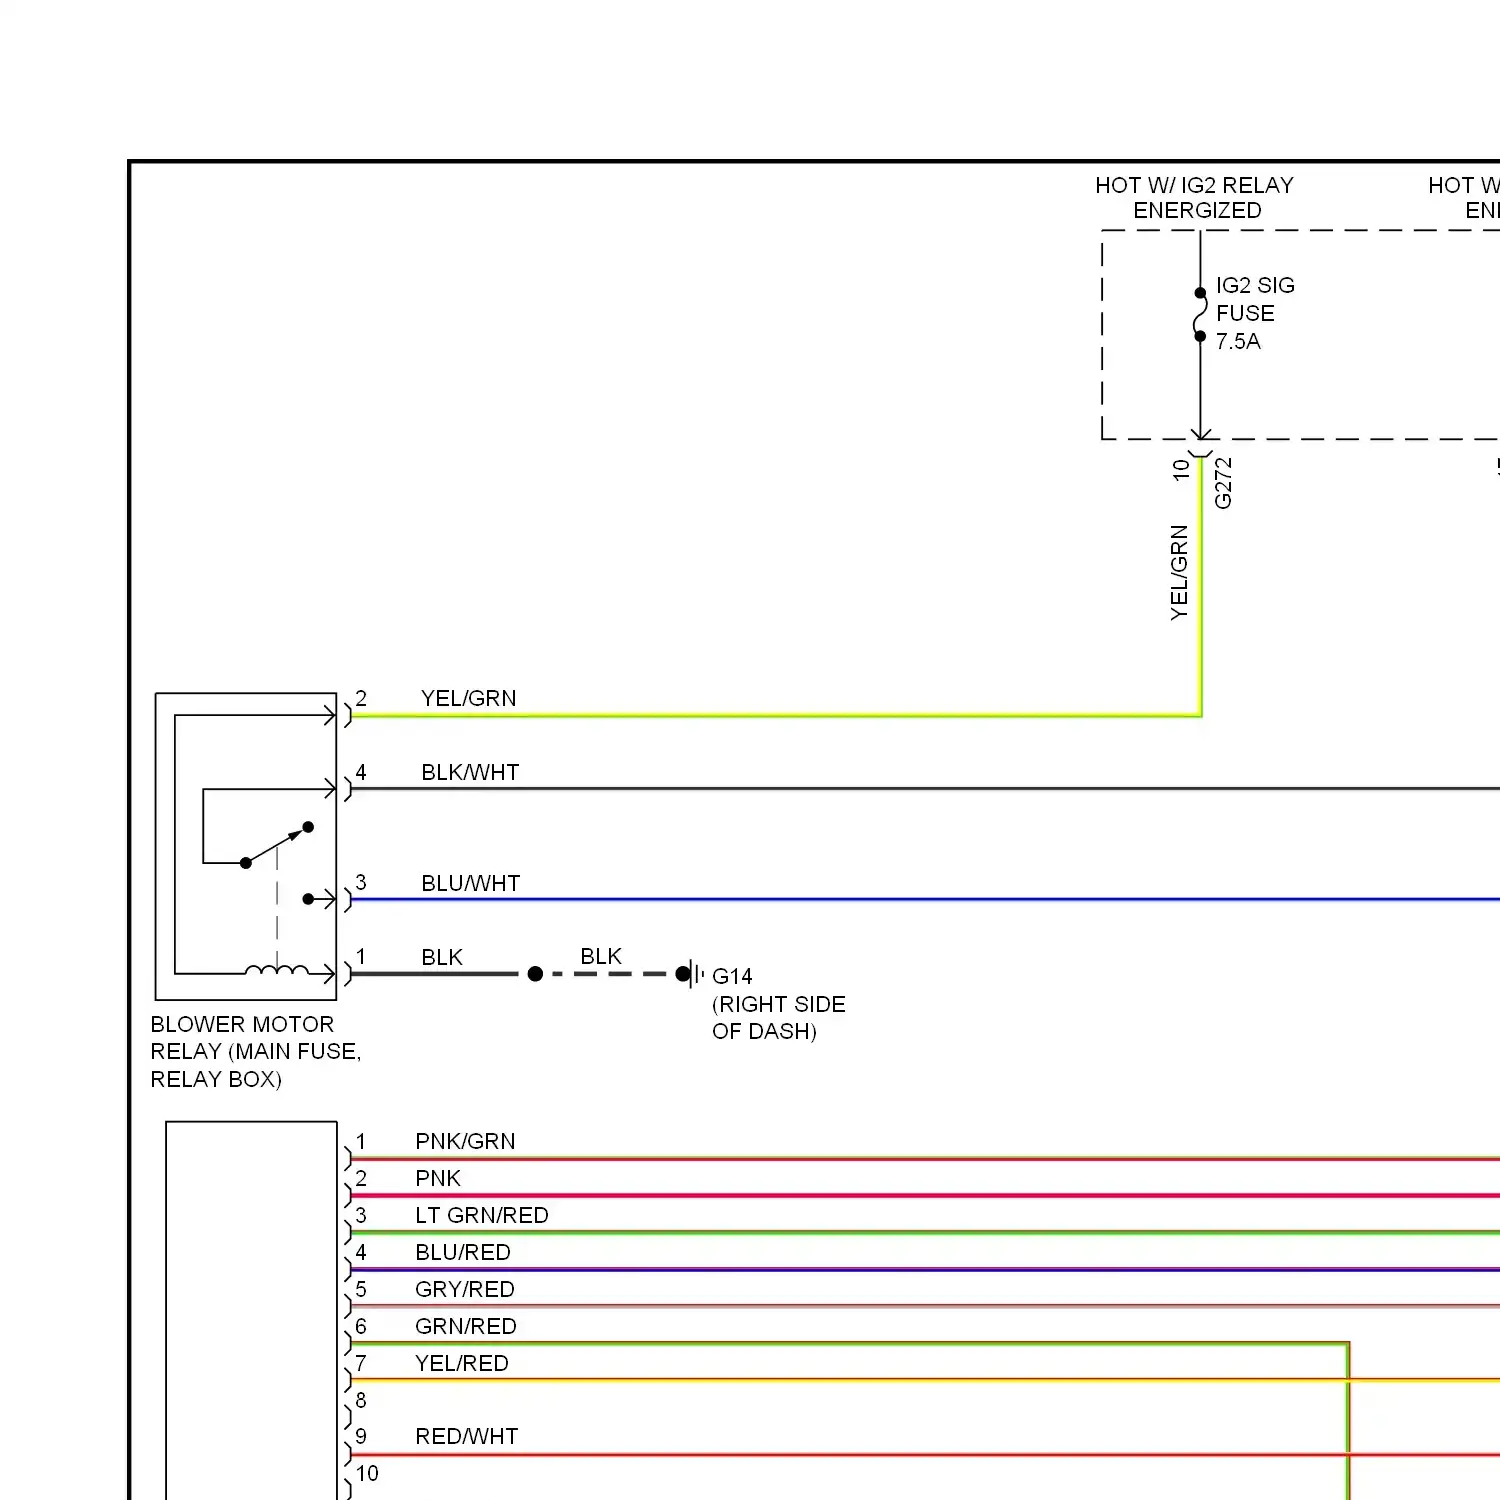Viewport: 1500px width, 1500px height.
Task: Click the vertical 'YEL/GRN' label below G272
Action: (1180, 572)
